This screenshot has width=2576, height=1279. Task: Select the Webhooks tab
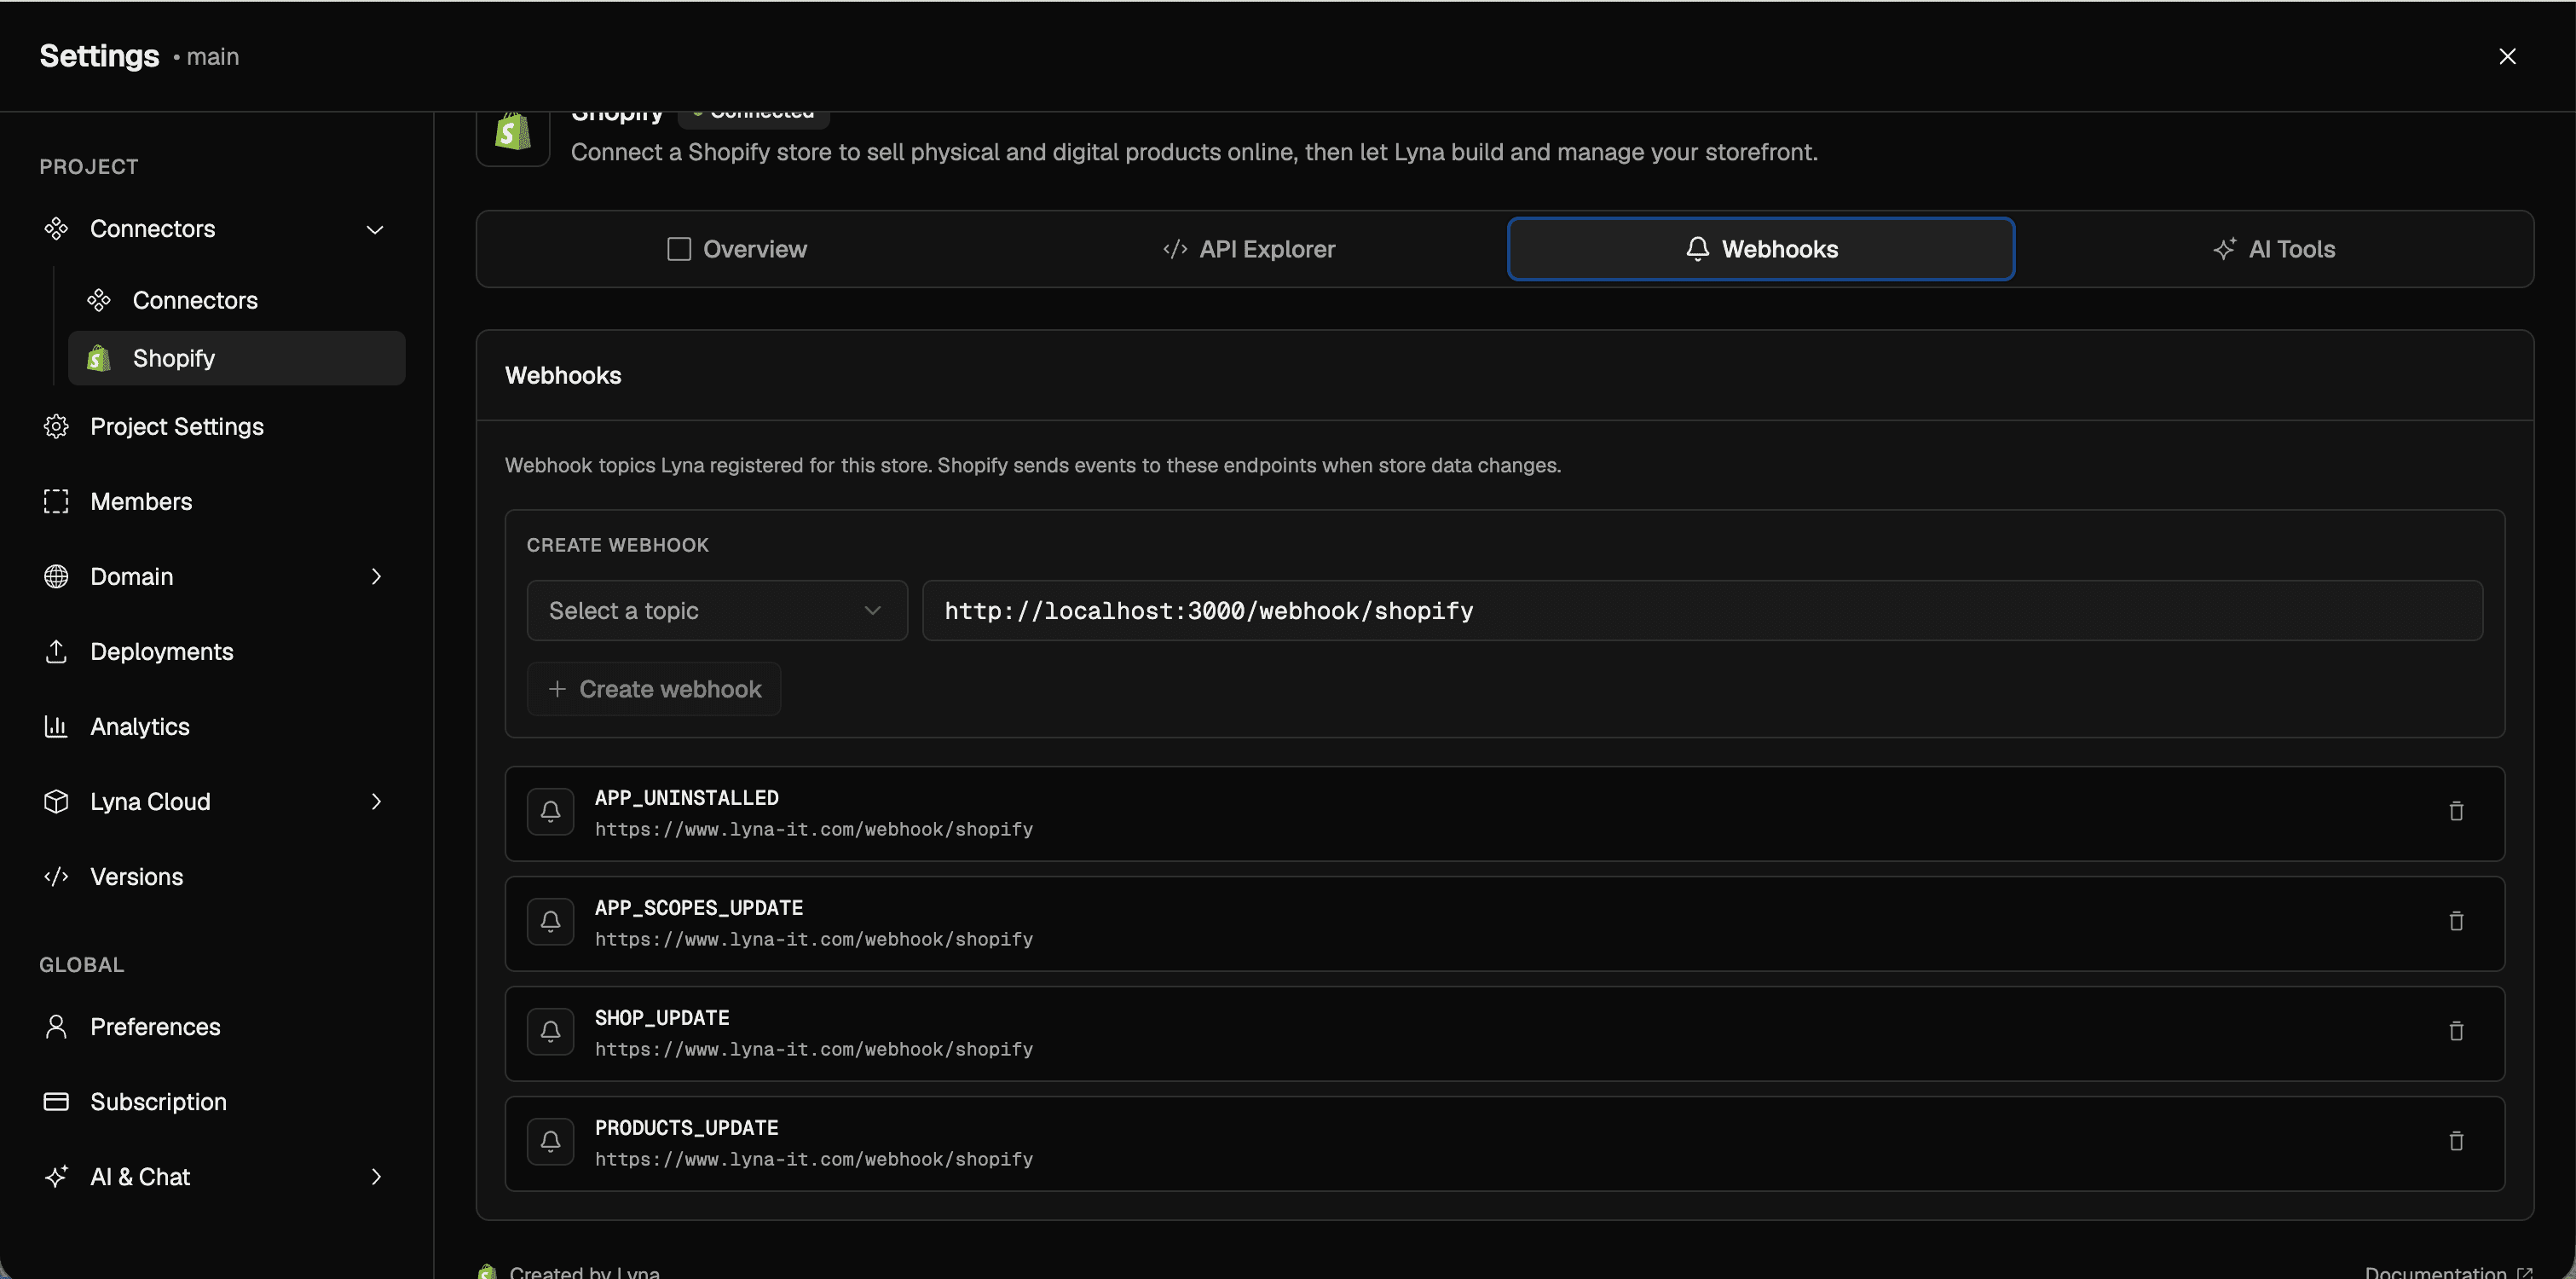1761,250
